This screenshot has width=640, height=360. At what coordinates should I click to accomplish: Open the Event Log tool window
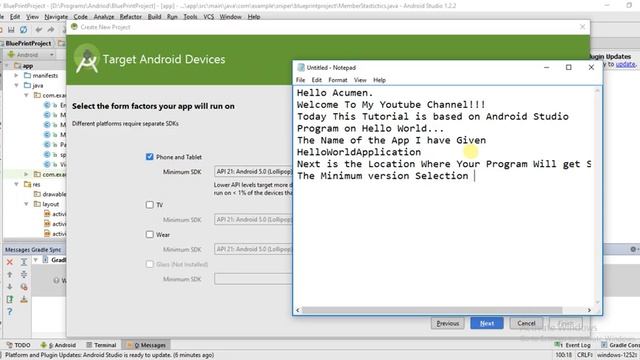coord(573,345)
